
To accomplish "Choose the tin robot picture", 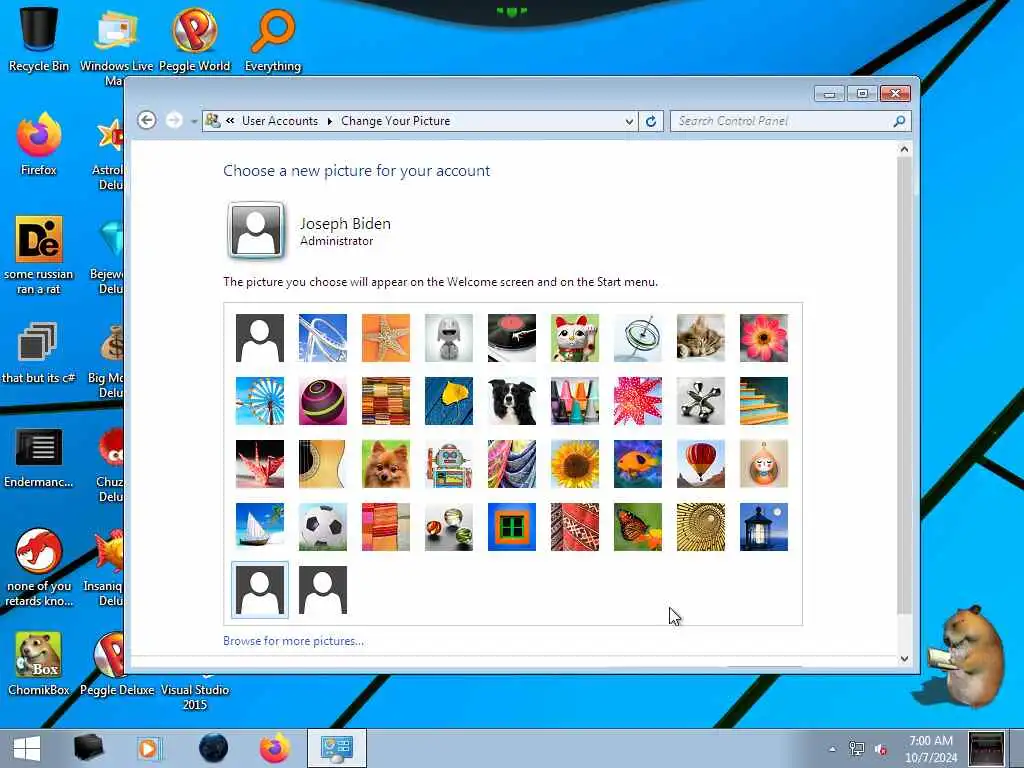I will (449, 464).
